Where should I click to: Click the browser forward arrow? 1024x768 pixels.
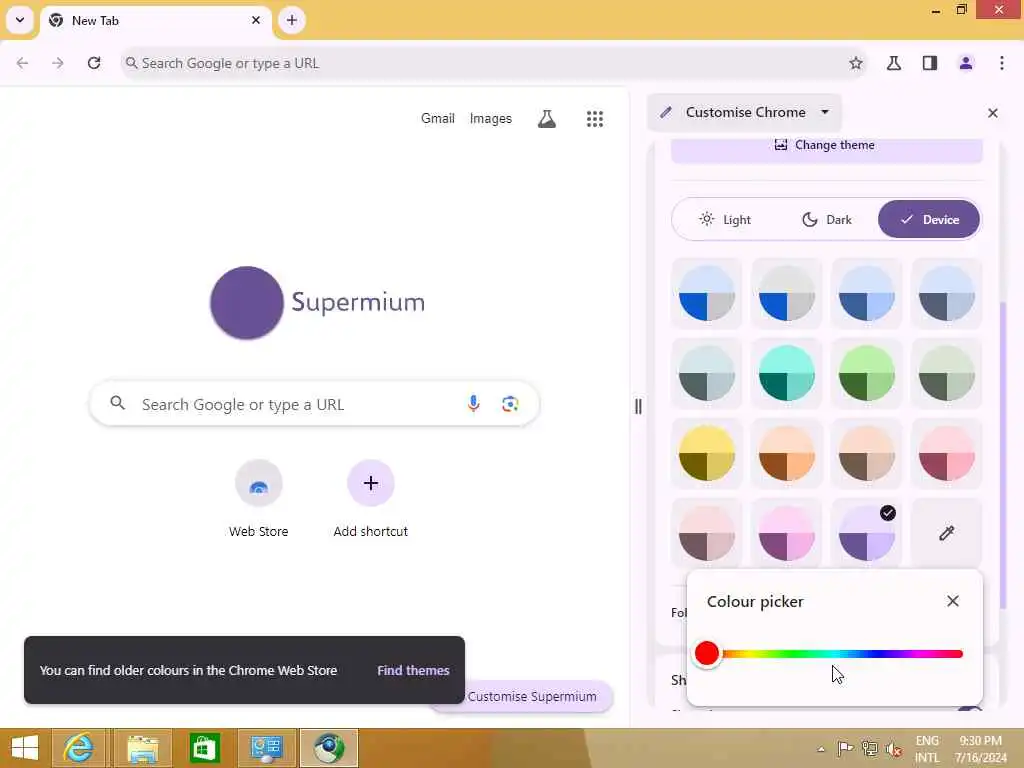58,63
